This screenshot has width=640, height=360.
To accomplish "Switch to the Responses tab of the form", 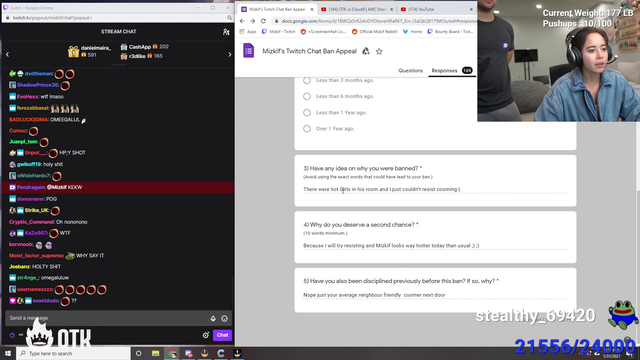I will point(451,71).
